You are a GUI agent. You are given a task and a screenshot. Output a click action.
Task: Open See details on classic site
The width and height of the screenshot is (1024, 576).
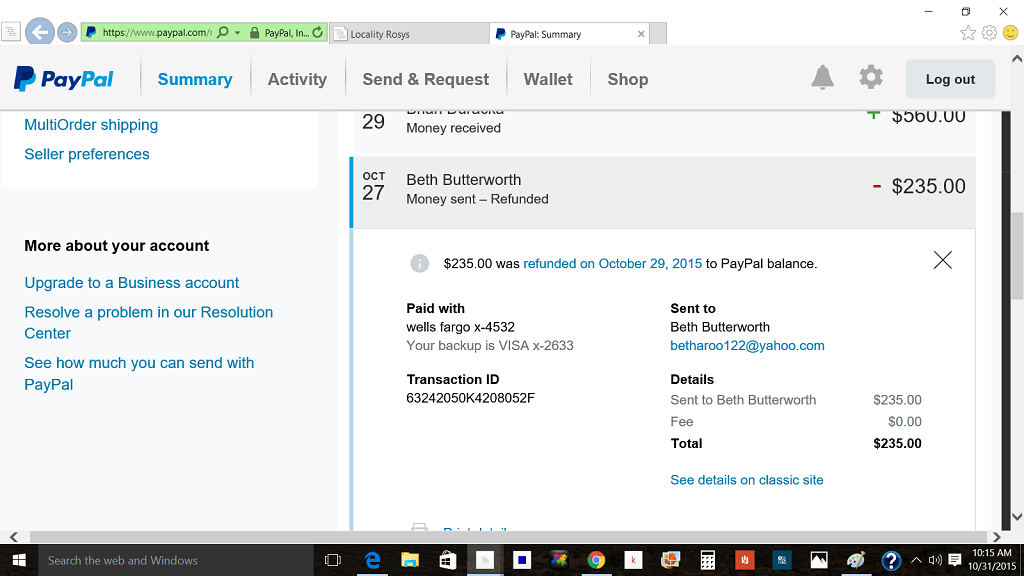pyautogui.click(x=746, y=480)
